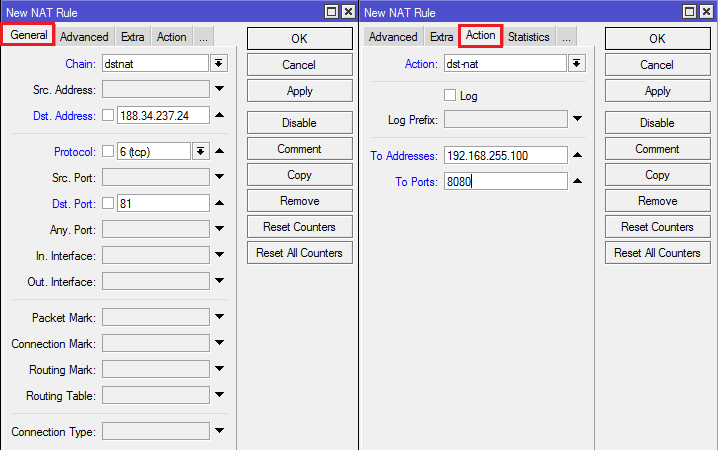Enable the Log checkbox
Viewport: 719px width, 450px height.
(x=450, y=95)
